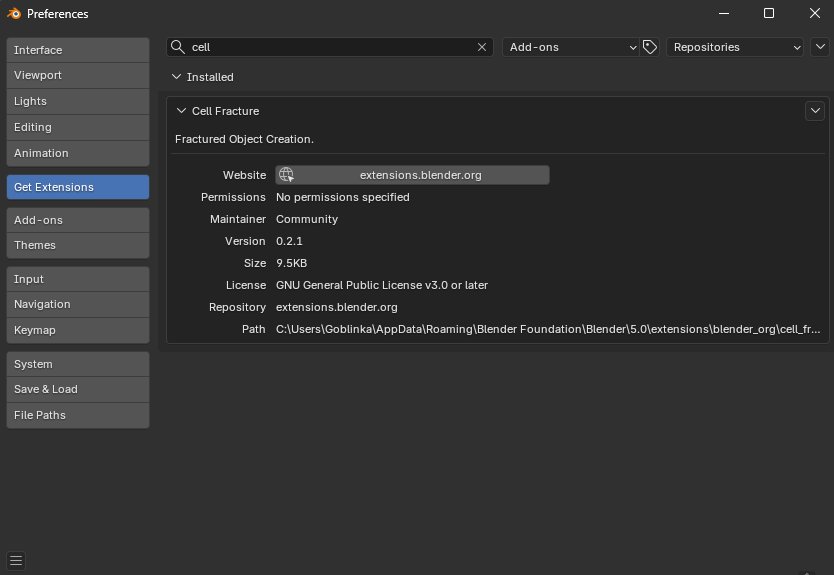Viewport: 834px width, 575px height.
Task: Go to the File Paths section
Action: point(78,415)
